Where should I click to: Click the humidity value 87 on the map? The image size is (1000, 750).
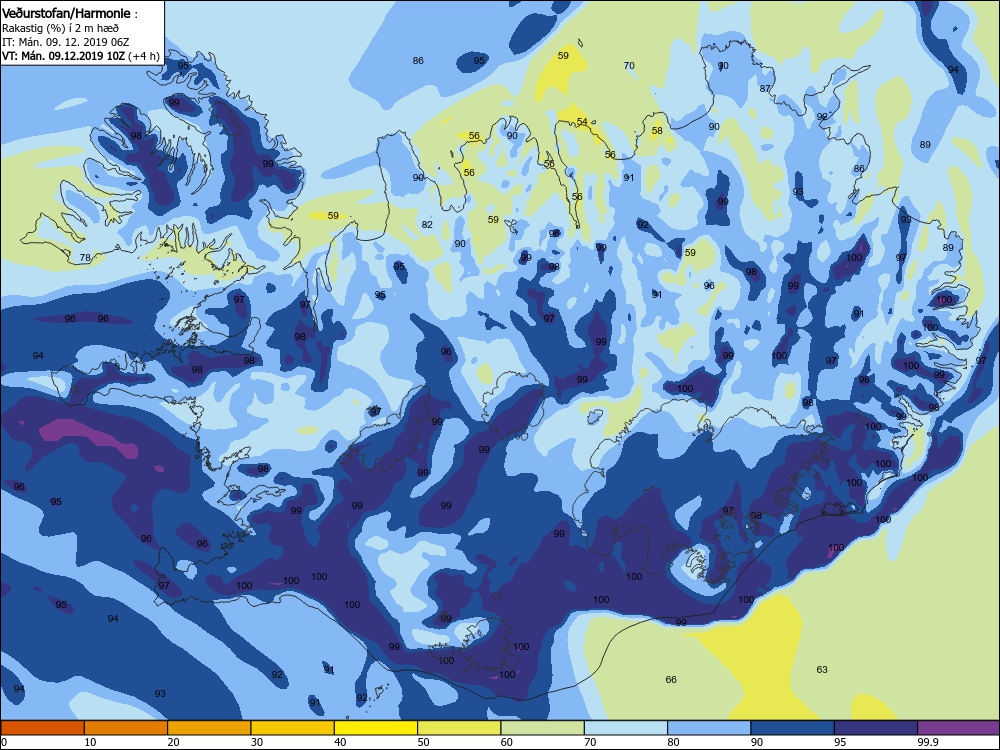click(x=765, y=89)
